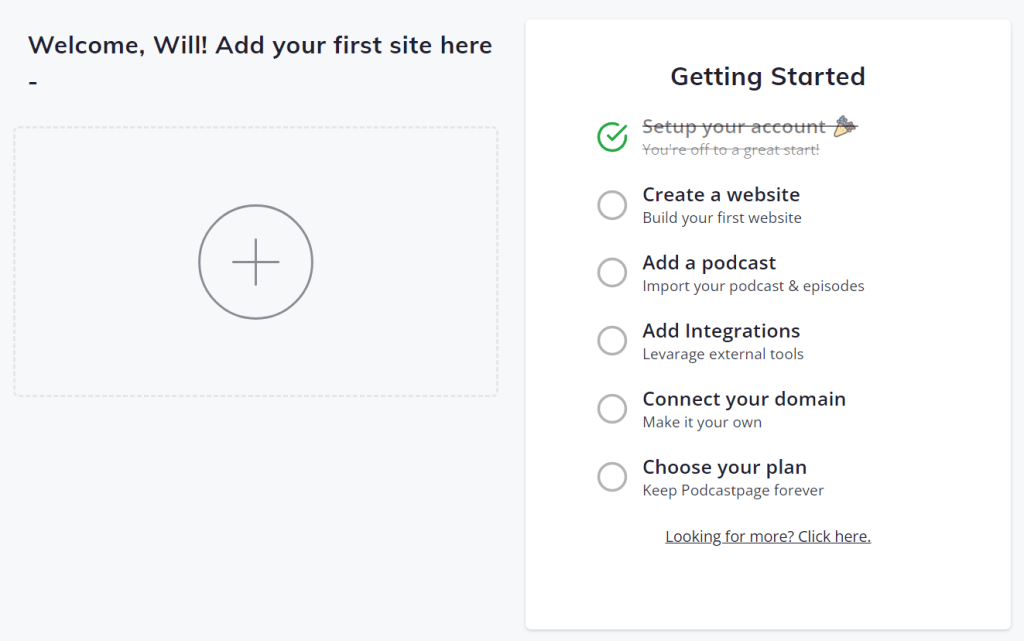Screen dimensions: 1024x641
Task: Click the Getting Started heading
Action: pos(767,76)
